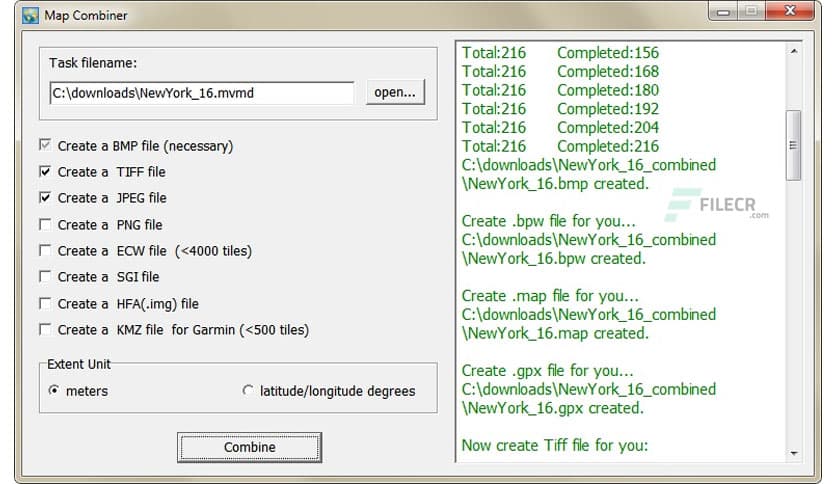Uncheck the Create a JPEG file checkbox
The width and height of the screenshot is (836, 484).
pyautogui.click(x=45, y=198)
